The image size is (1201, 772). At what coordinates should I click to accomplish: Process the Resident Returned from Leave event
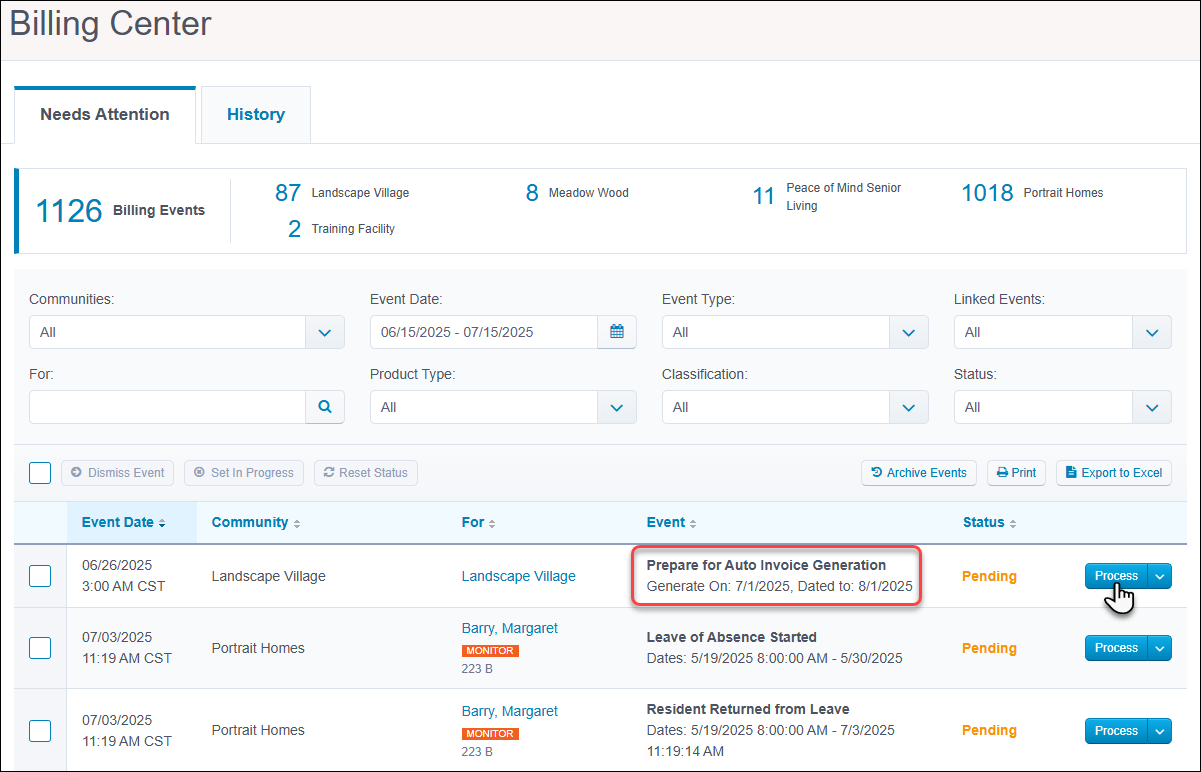(x=1116, y=731)
